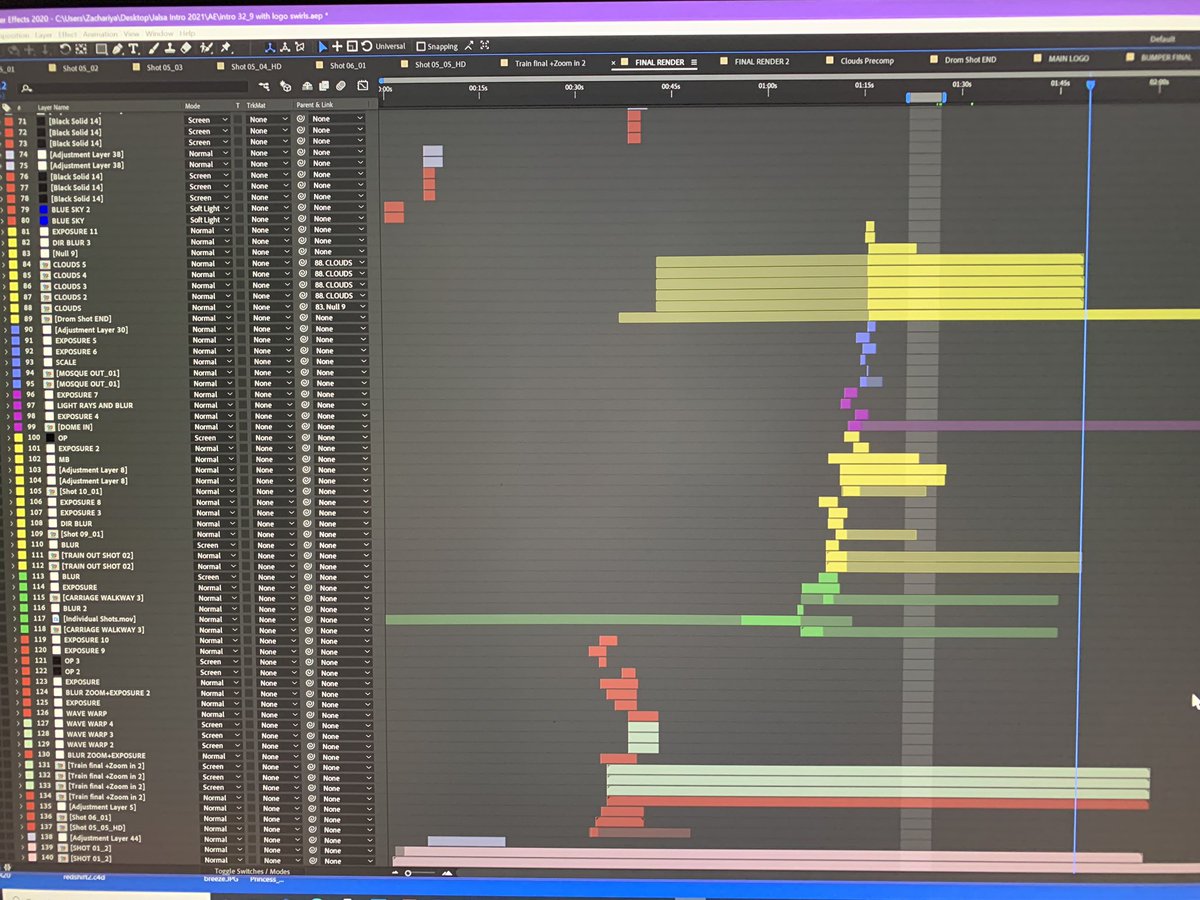Expand layer 89 Drom Shot END
Screen dimensions: 1200x900
tap(7, 318)
